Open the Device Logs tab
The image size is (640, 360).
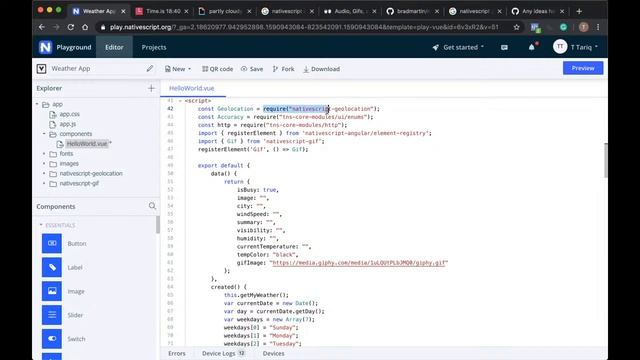coord(223,353)
